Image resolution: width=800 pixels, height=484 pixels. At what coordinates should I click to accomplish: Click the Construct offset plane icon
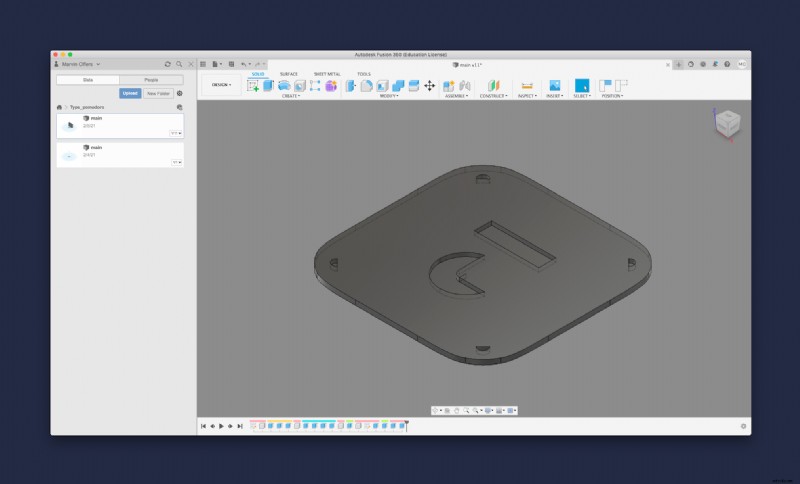(x=491, y=86)
